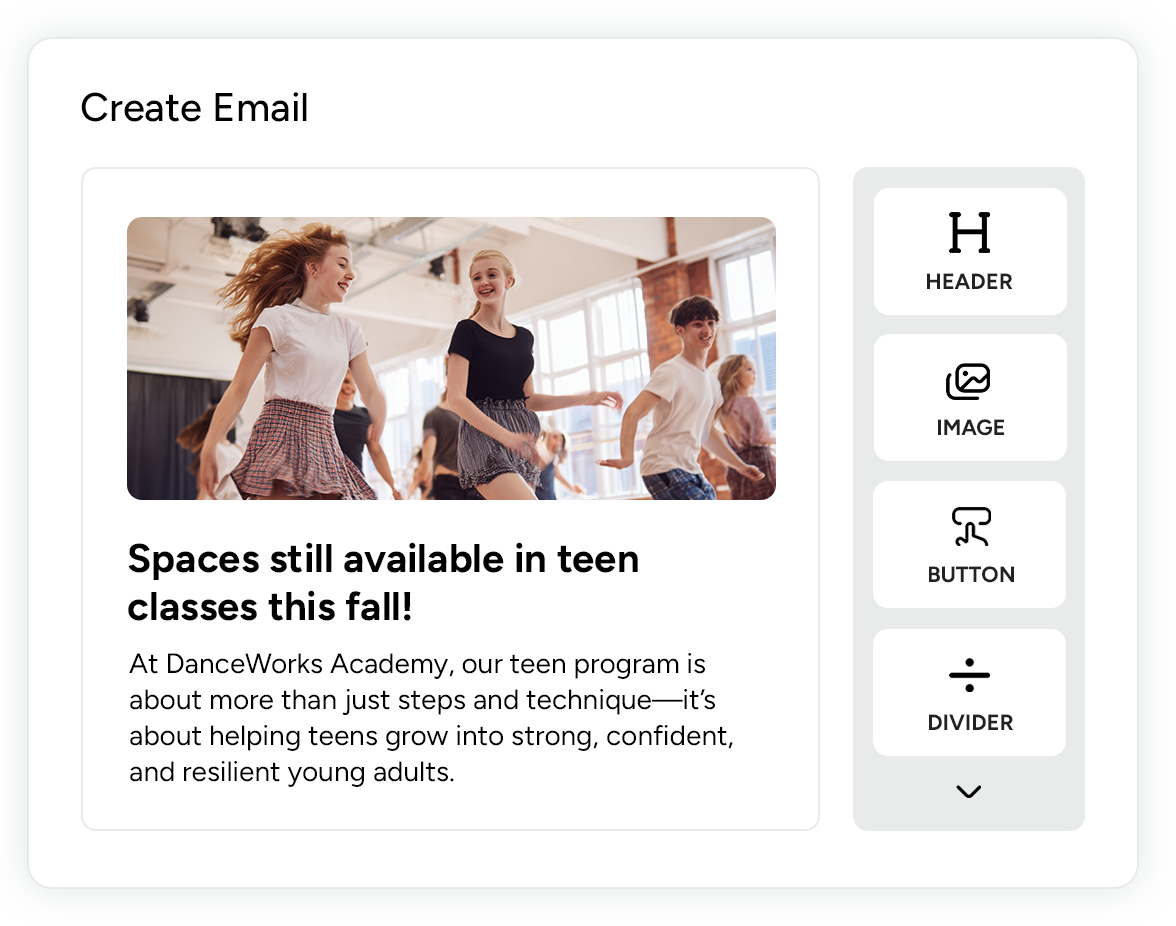Click the IMAGE text label
The image size is (1176, 926).
point(970,428)
